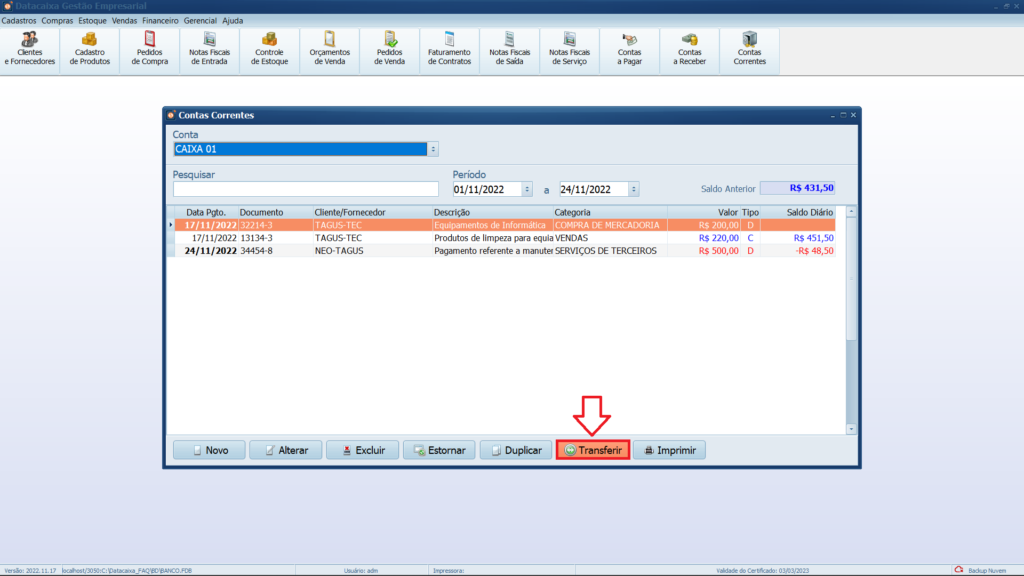Open the Gerencial menu
Screen dimensions: 1024x576
[x=200, y=20]
